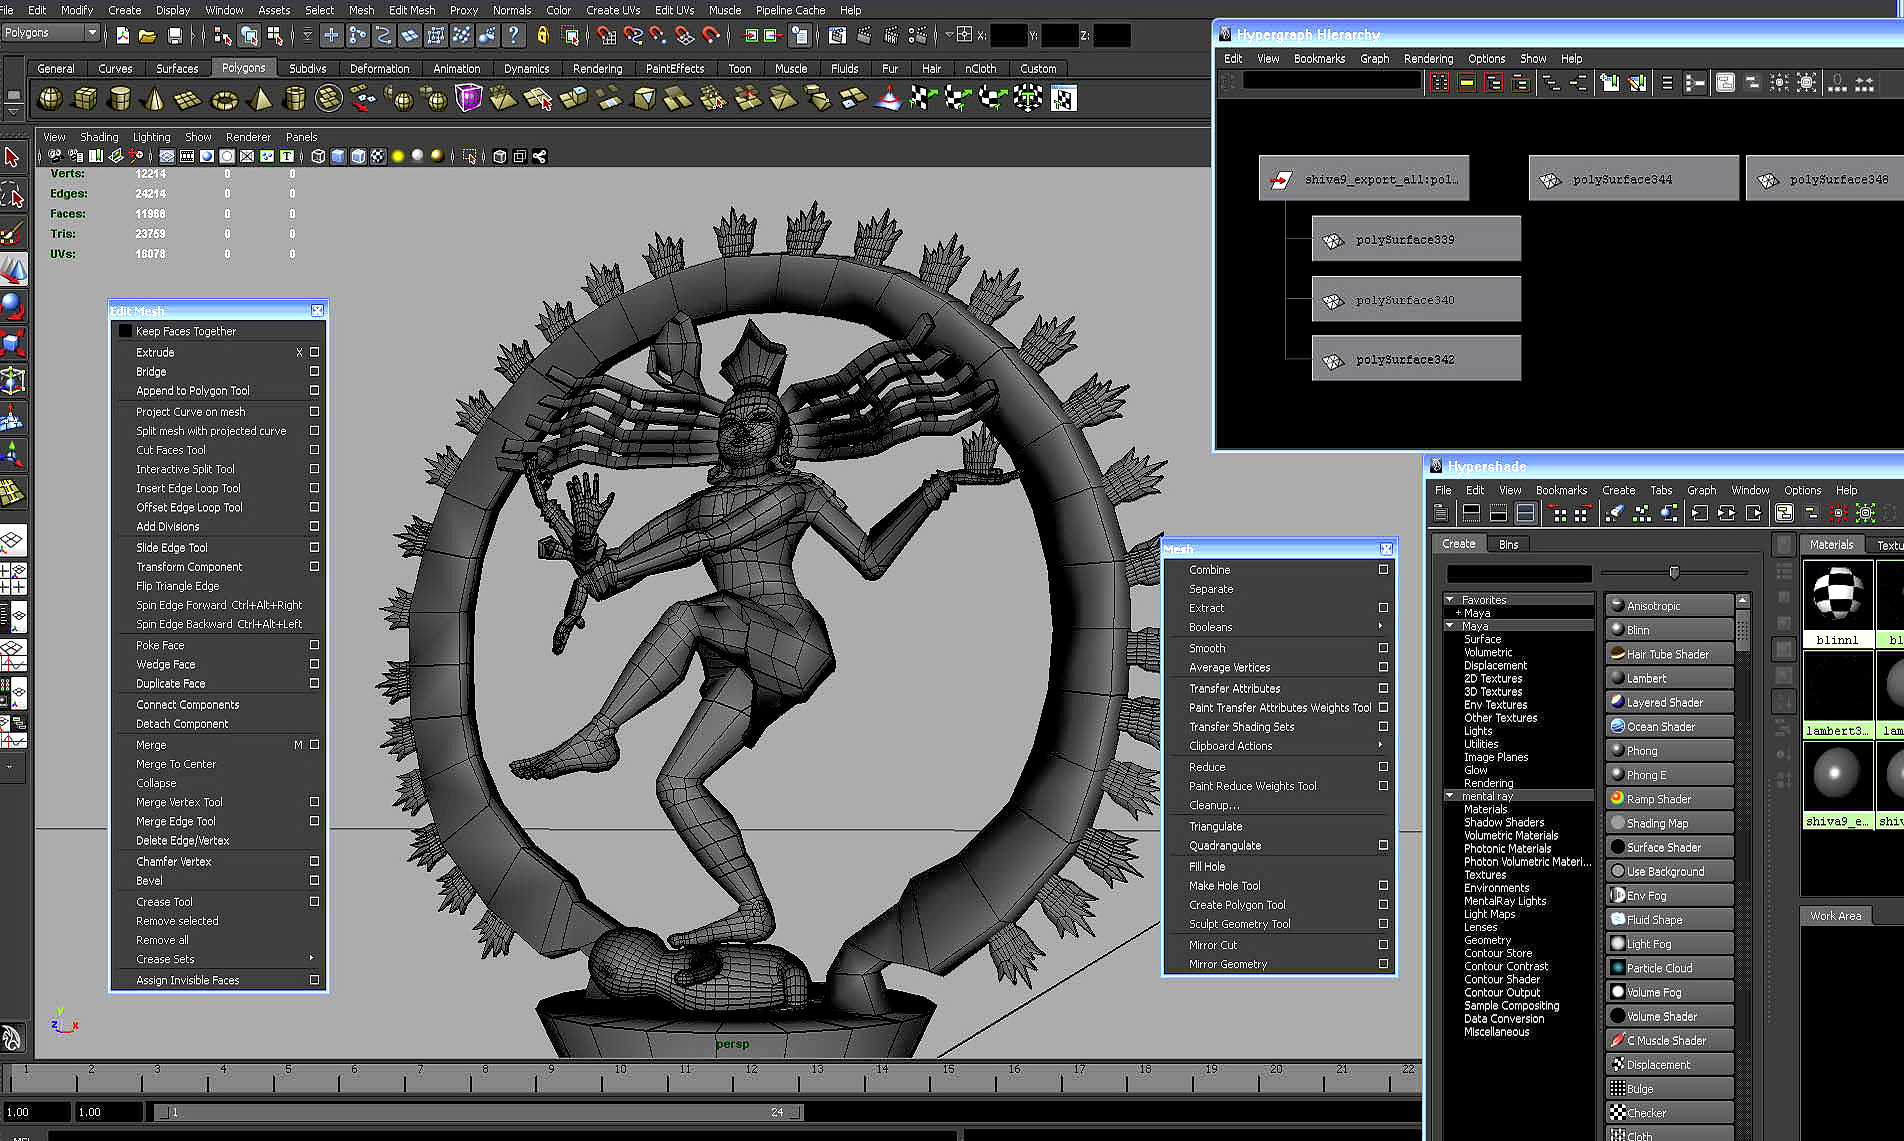Collapse the Favorites section in Hypershade
1904x1141 pixels.
coord(1449,599)
